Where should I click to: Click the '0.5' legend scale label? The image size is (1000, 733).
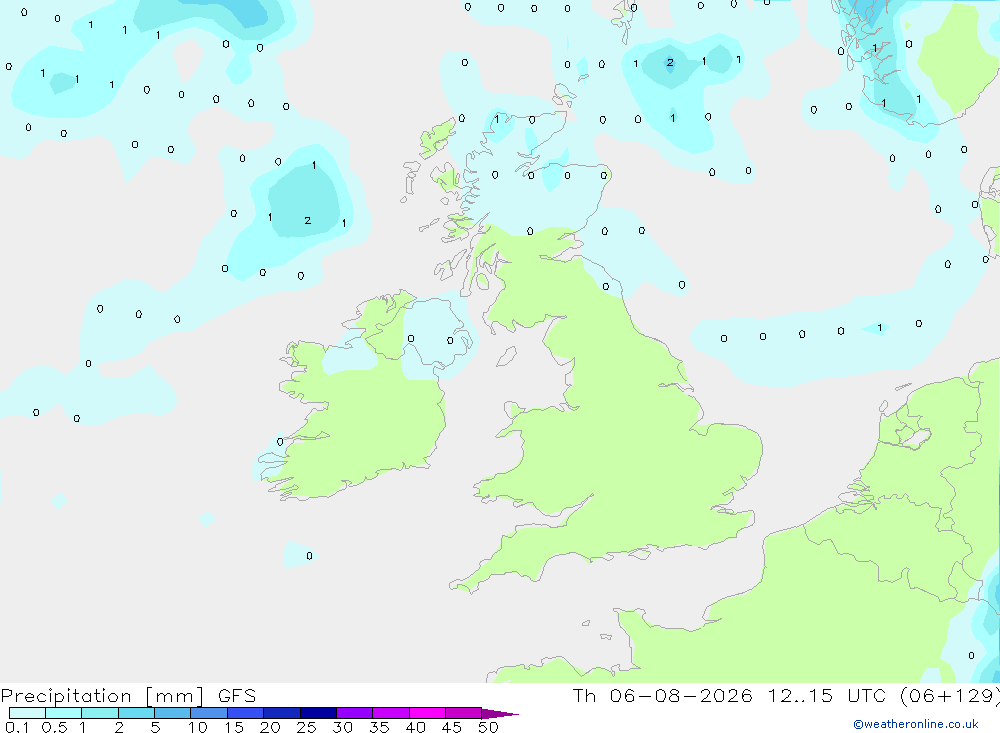click(x=54, y=727)
